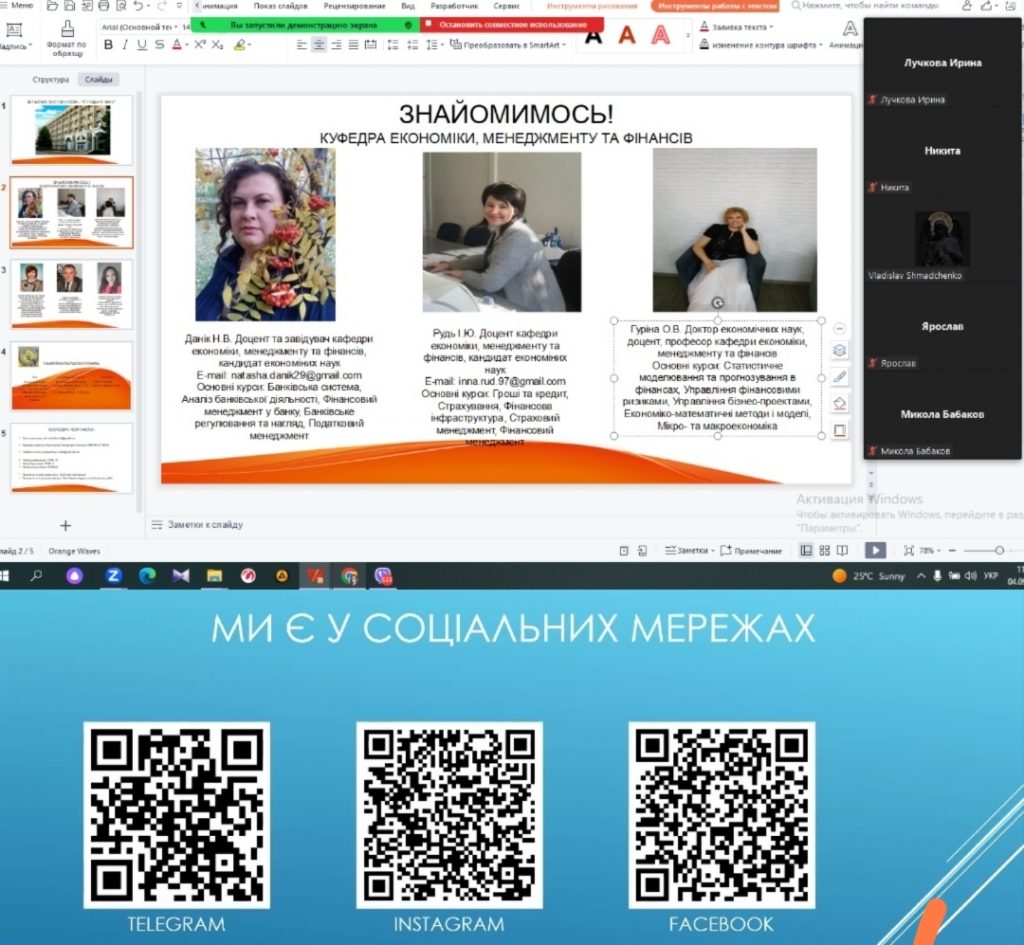Screen dimensions: 1024x945
Task: Start slideshow with play button in status bar
Action: click(875, 550)
